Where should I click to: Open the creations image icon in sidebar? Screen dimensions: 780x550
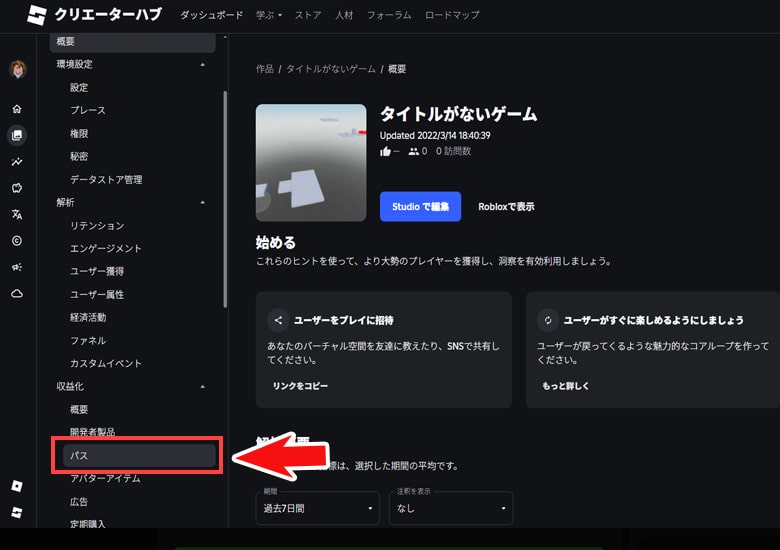click(17, 134)
